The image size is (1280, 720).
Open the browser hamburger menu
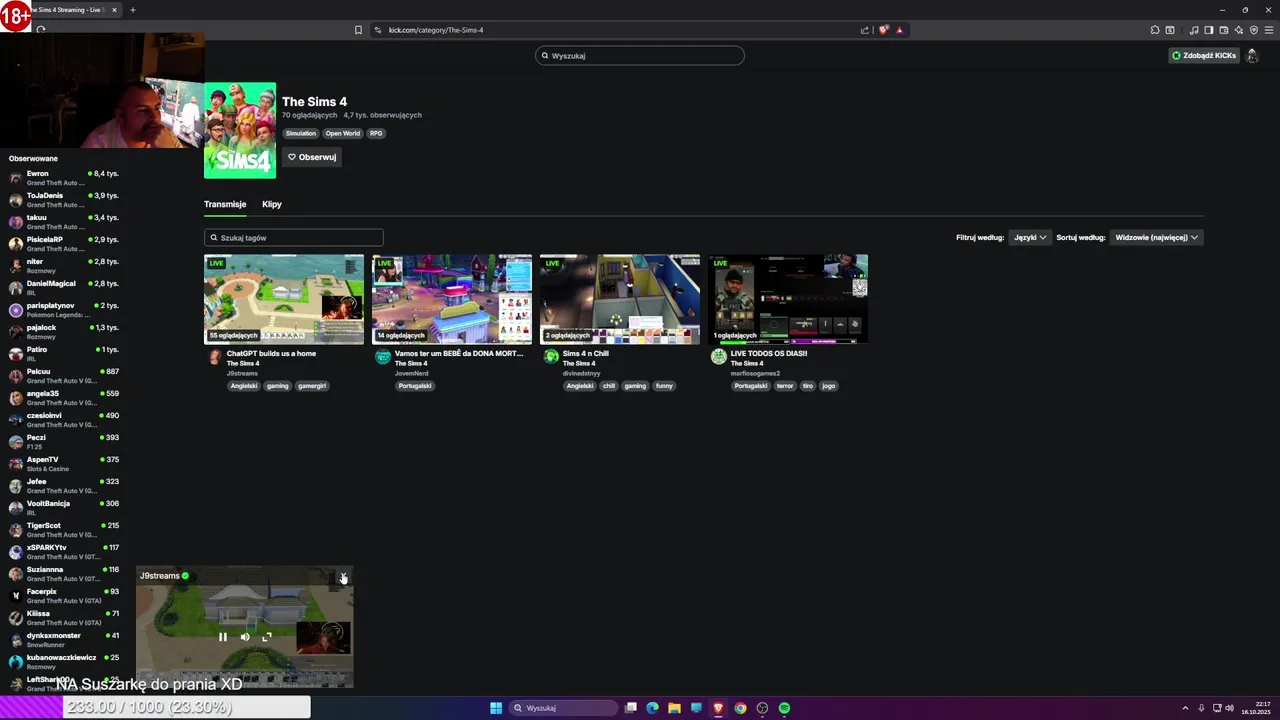1269,30
